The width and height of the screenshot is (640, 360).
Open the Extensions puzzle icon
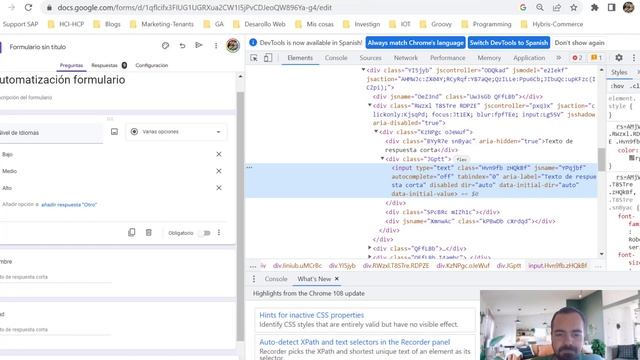(x=594, y=7)
